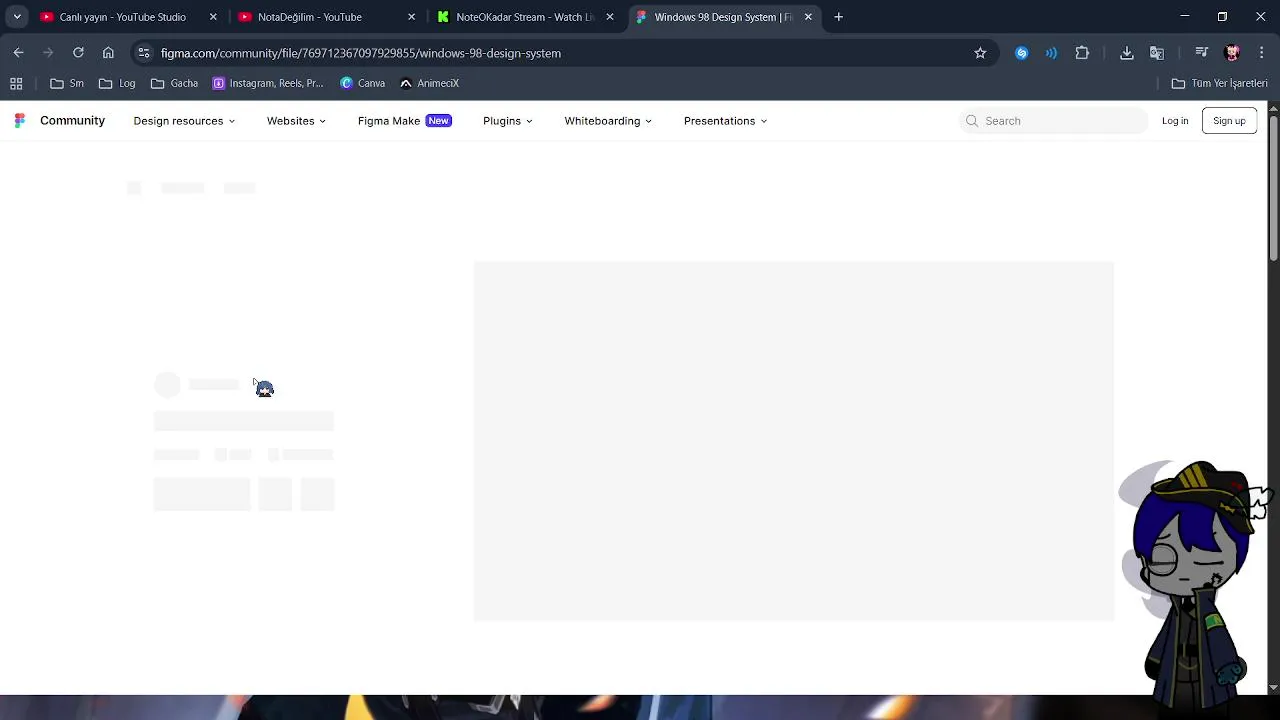
Task: Open the browser home page
Action: coord(108,53)
